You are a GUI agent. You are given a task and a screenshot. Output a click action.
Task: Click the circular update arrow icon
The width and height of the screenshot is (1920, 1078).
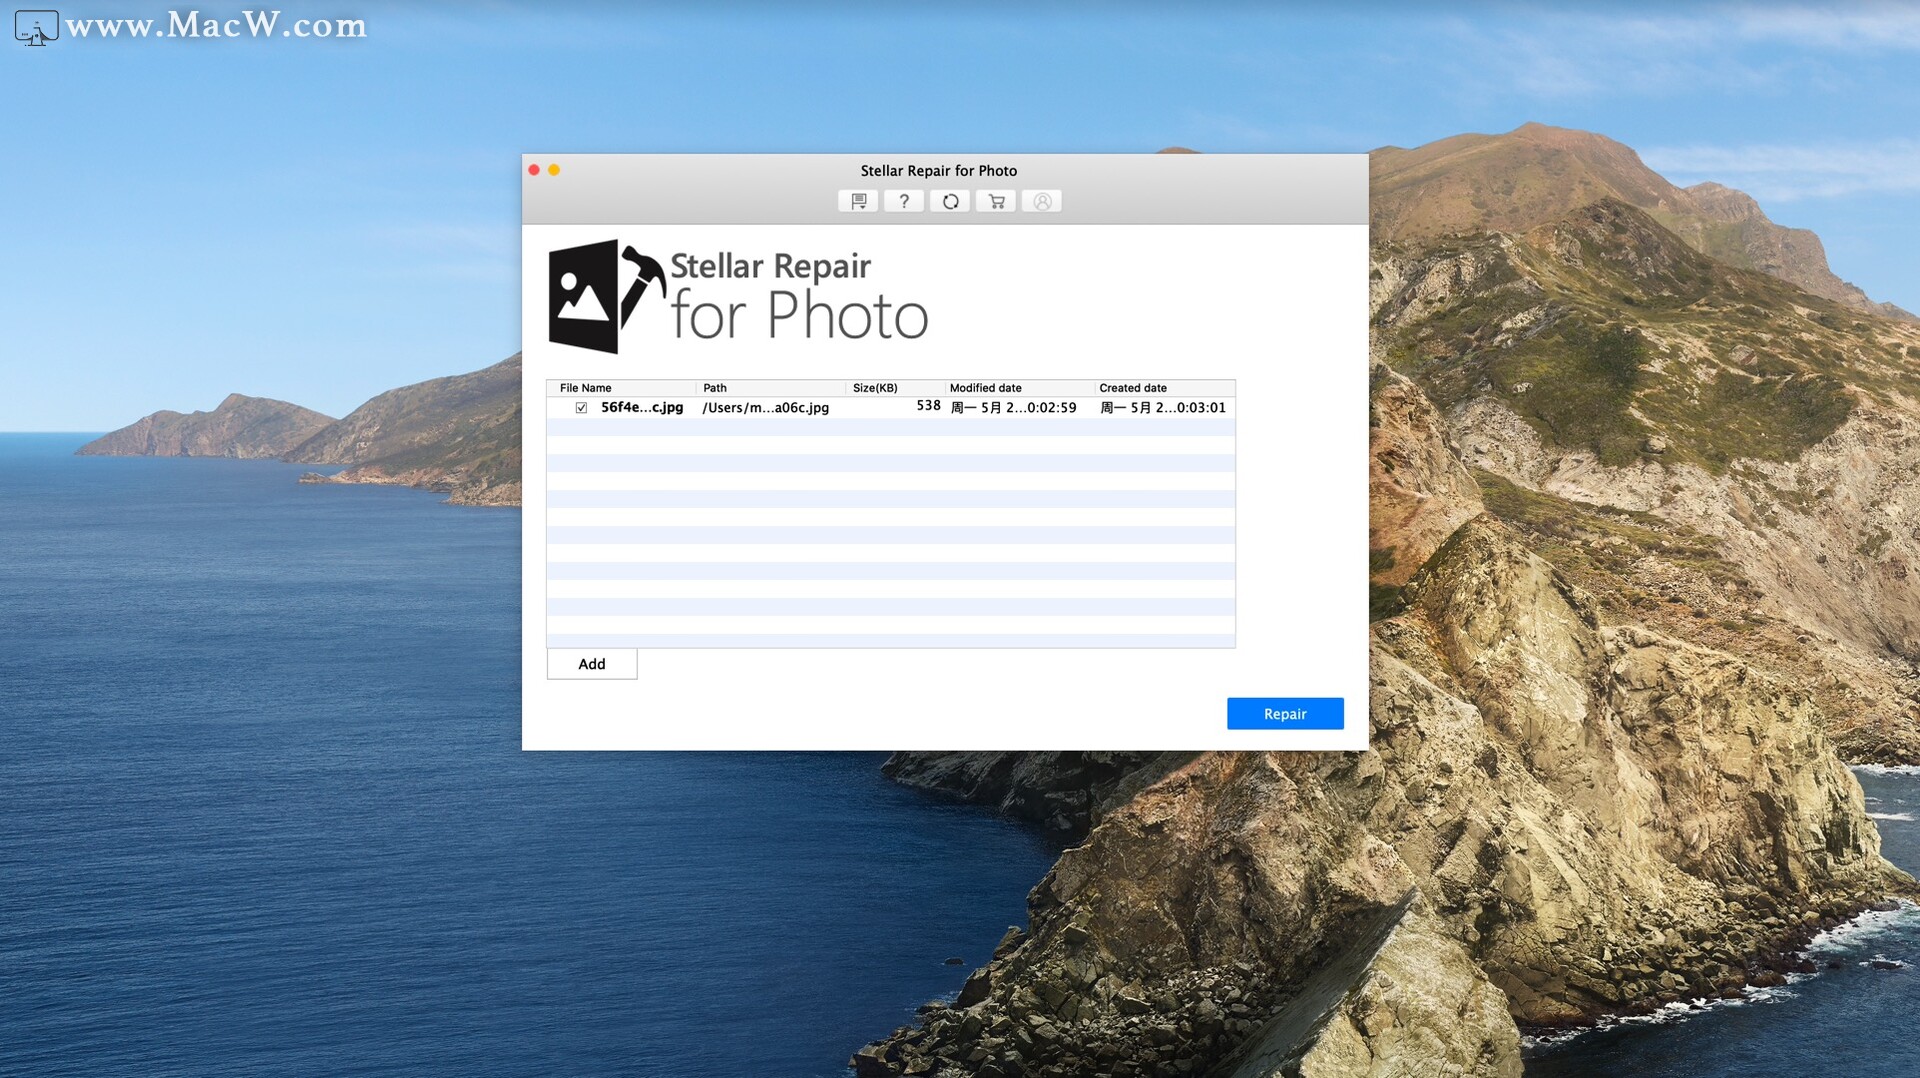point(950,201)
